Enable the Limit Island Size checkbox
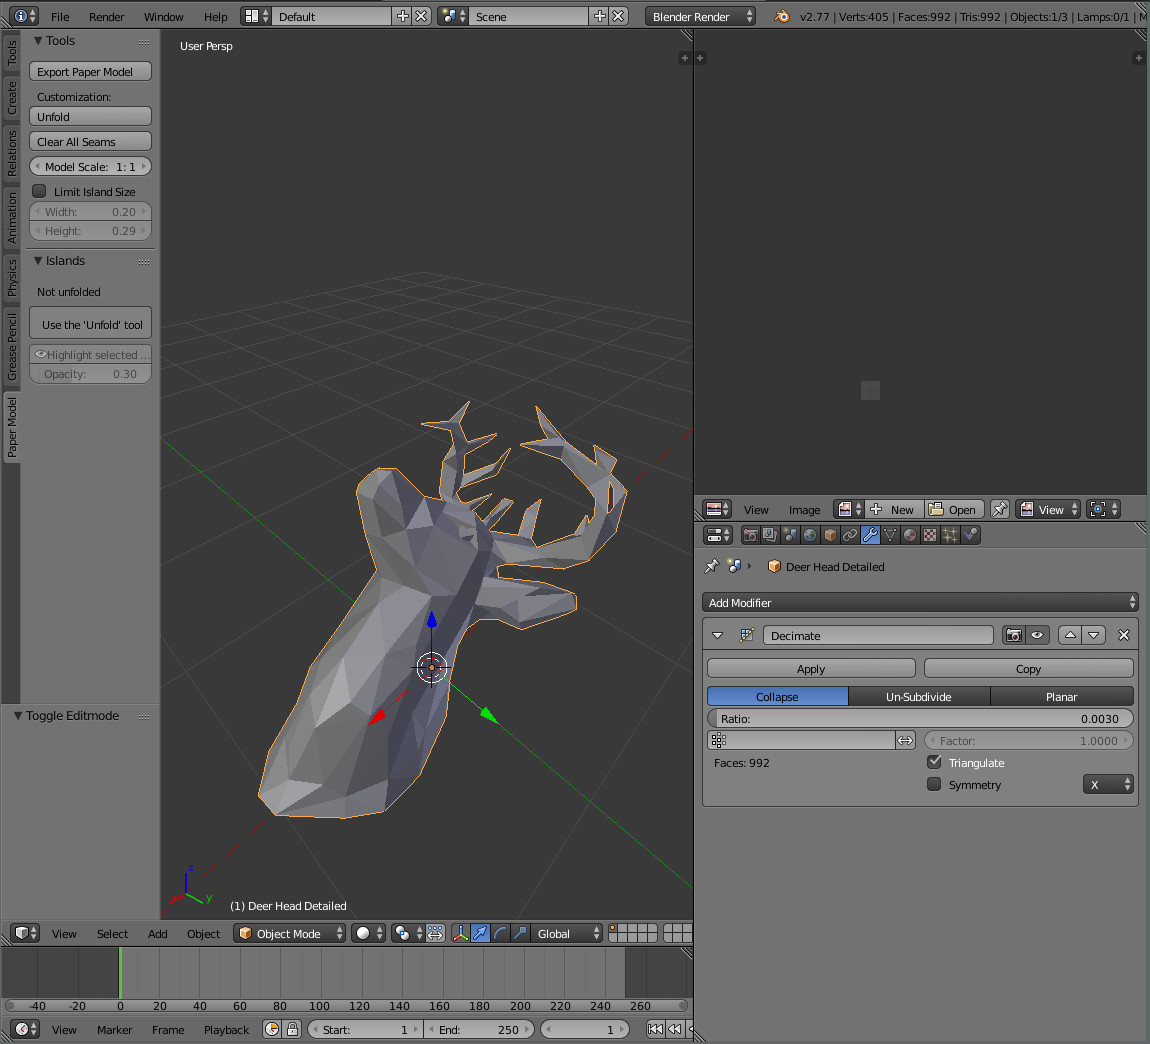 40,191
